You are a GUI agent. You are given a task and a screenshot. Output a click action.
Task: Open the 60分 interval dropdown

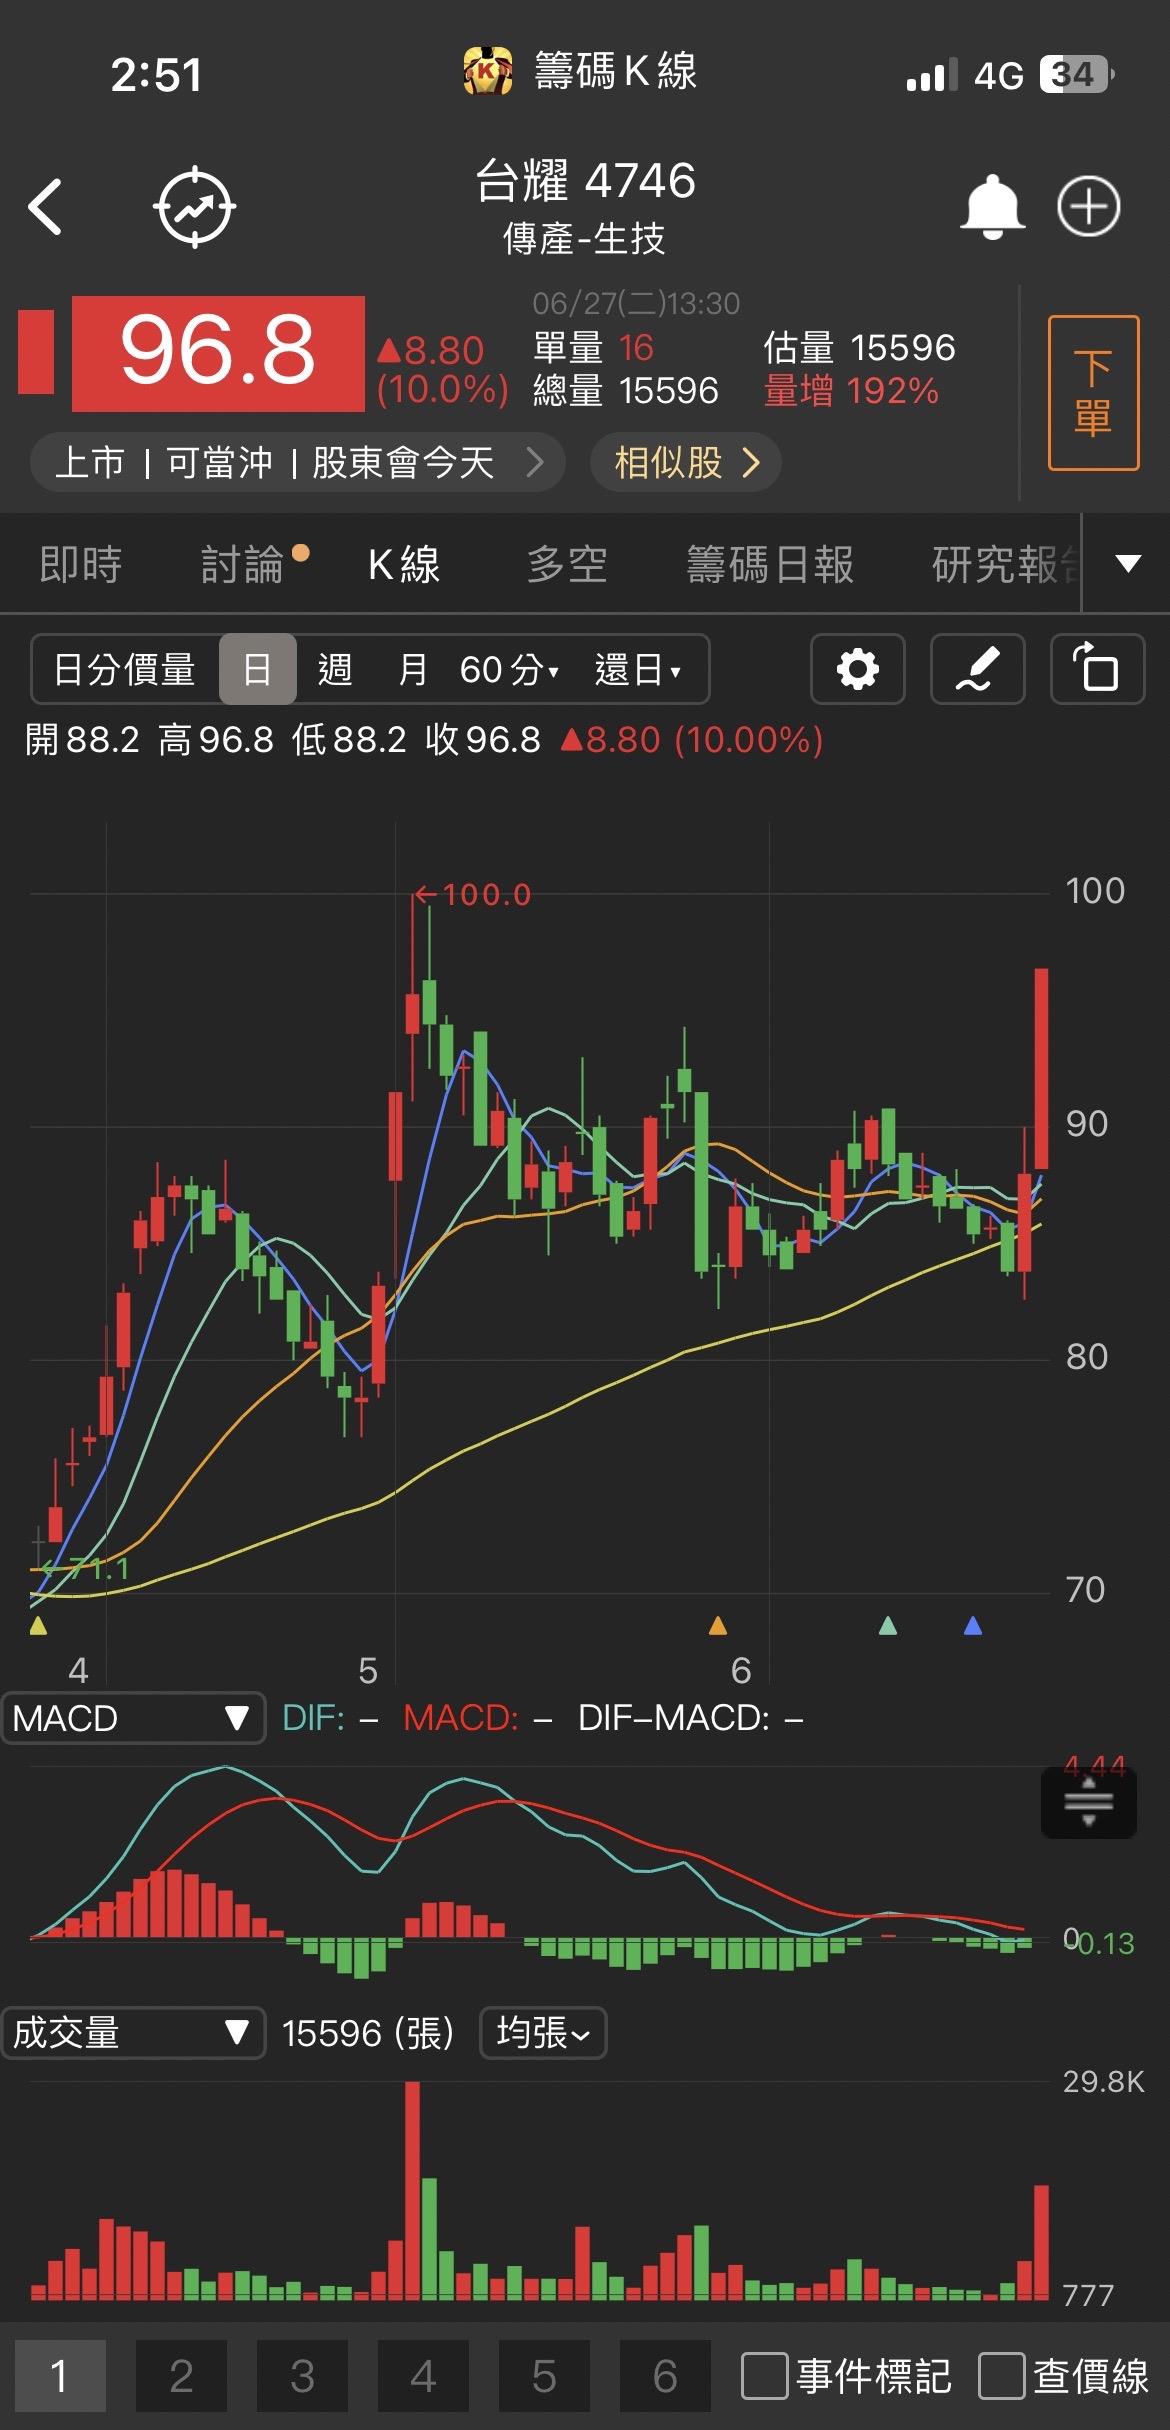509,669
